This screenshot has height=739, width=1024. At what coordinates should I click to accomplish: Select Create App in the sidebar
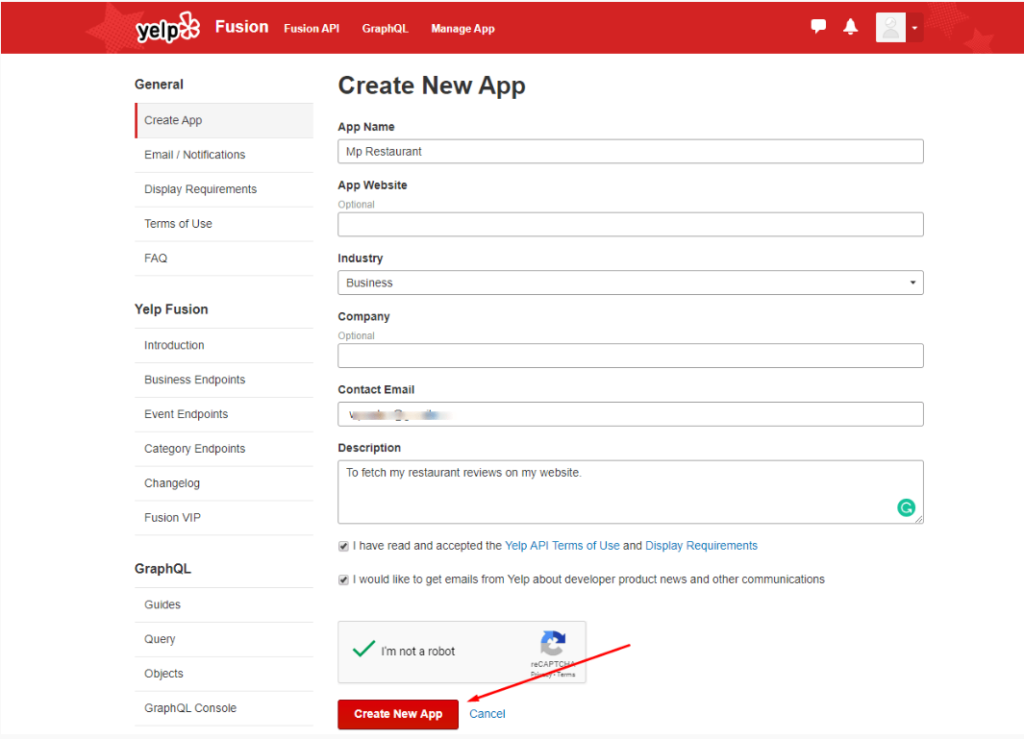click(224, 120)
